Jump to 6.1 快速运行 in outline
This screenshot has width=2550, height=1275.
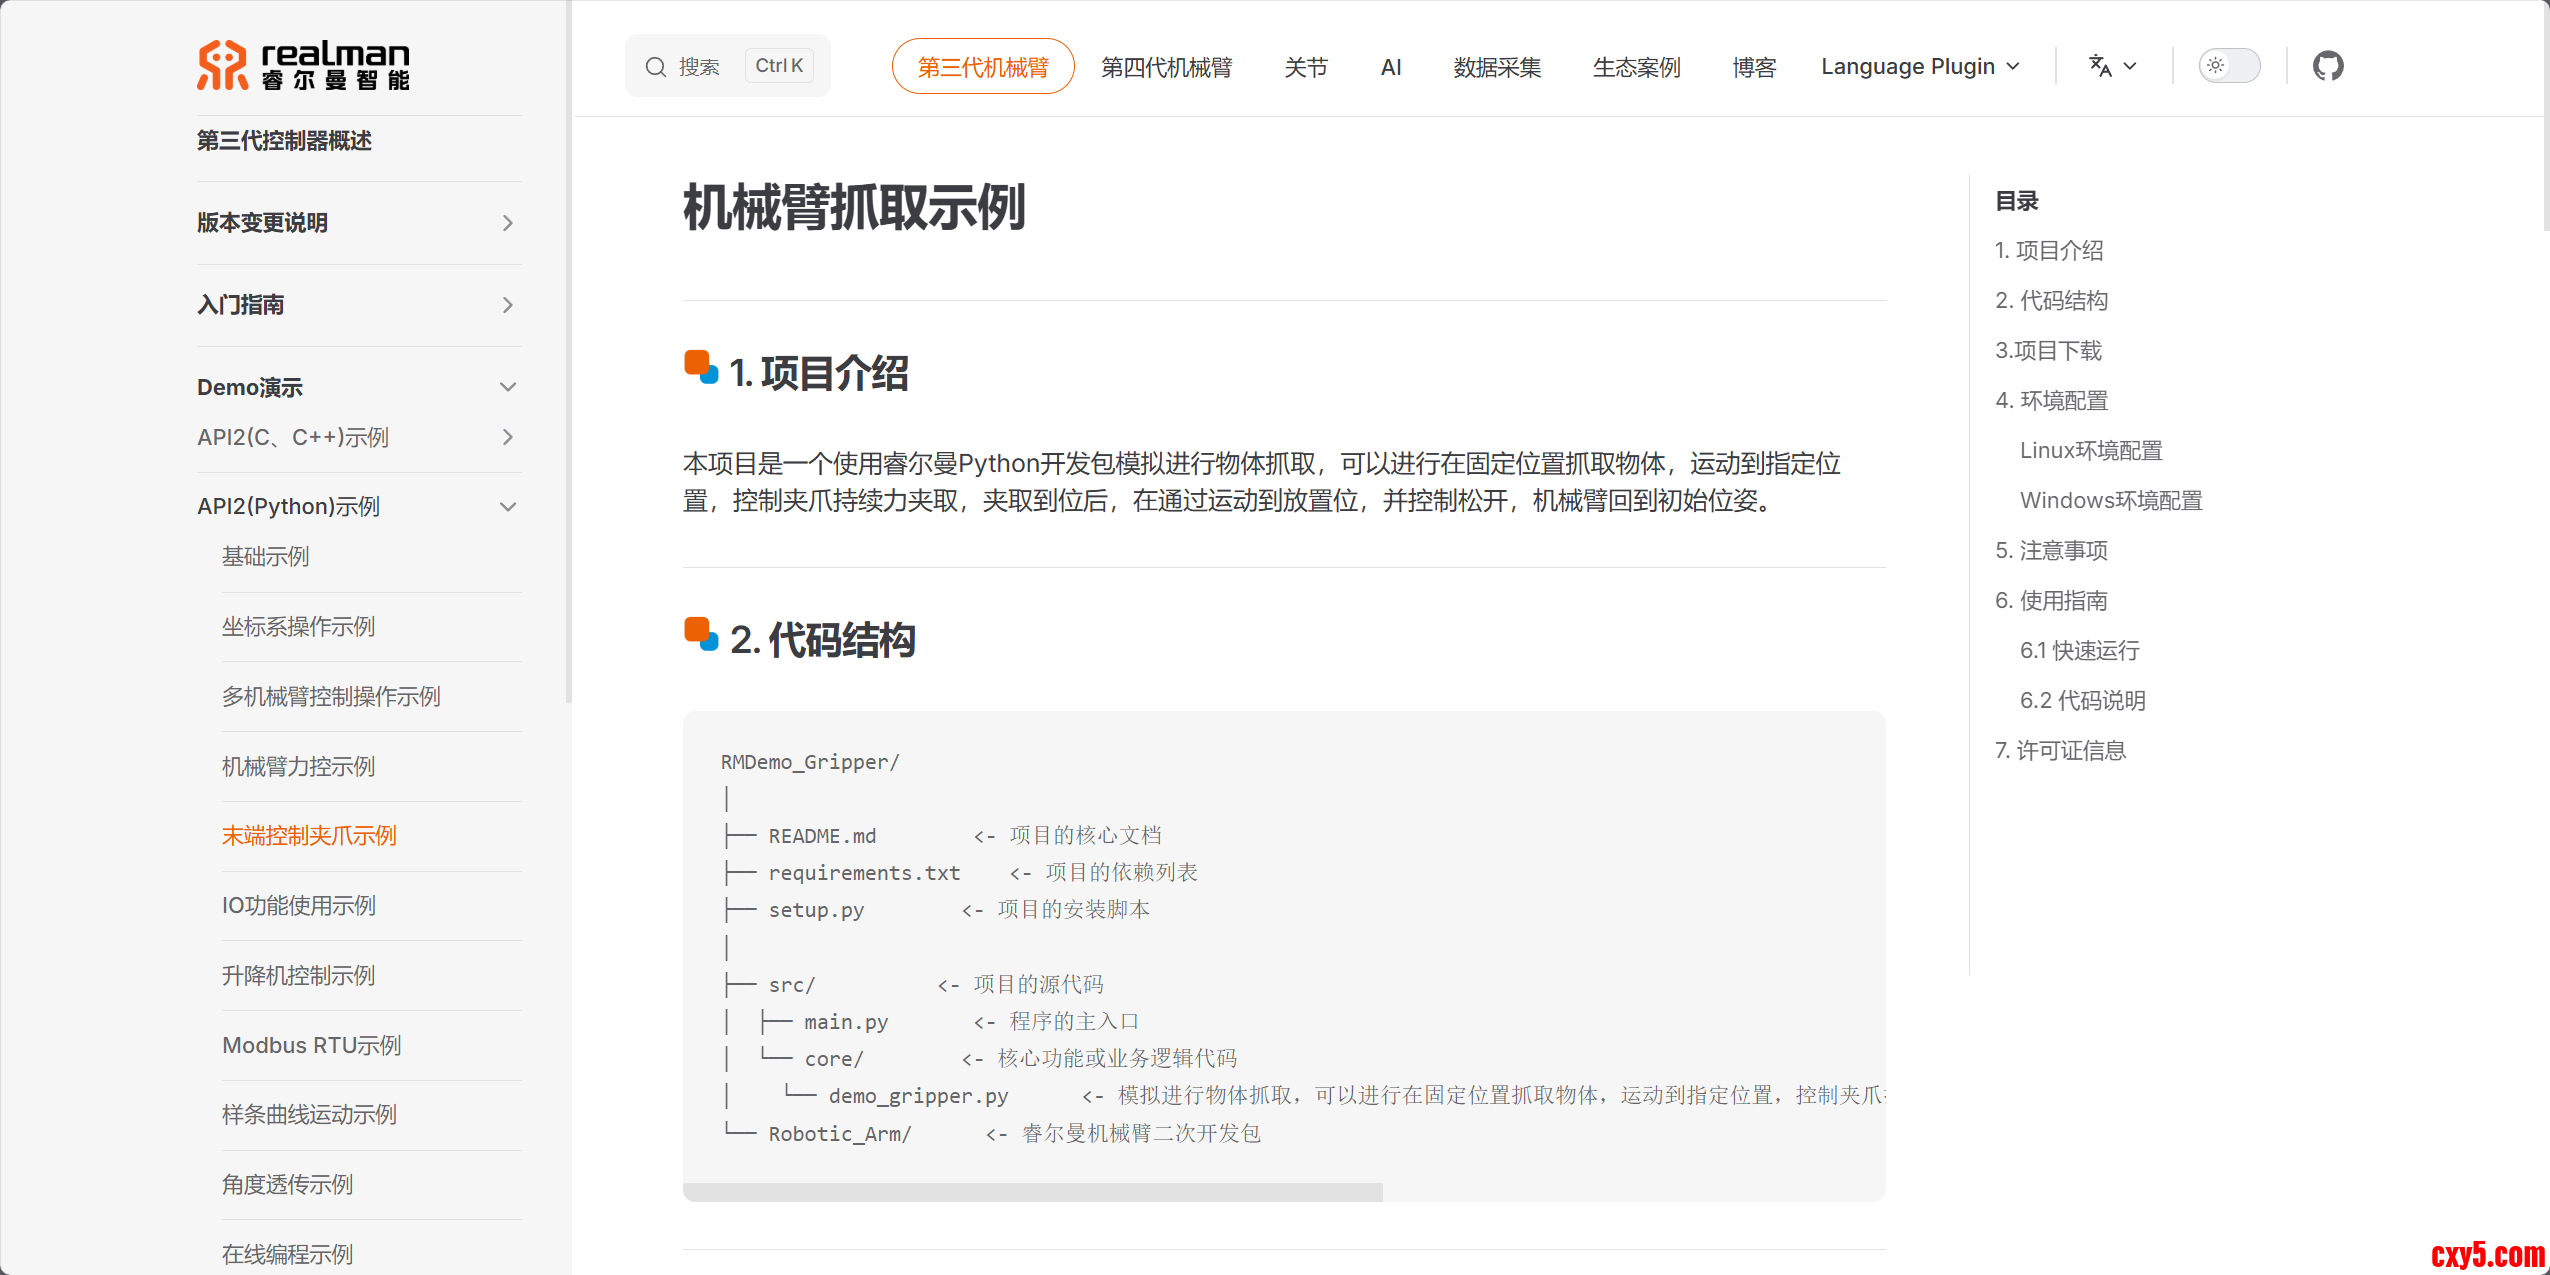click(2079, 651)
